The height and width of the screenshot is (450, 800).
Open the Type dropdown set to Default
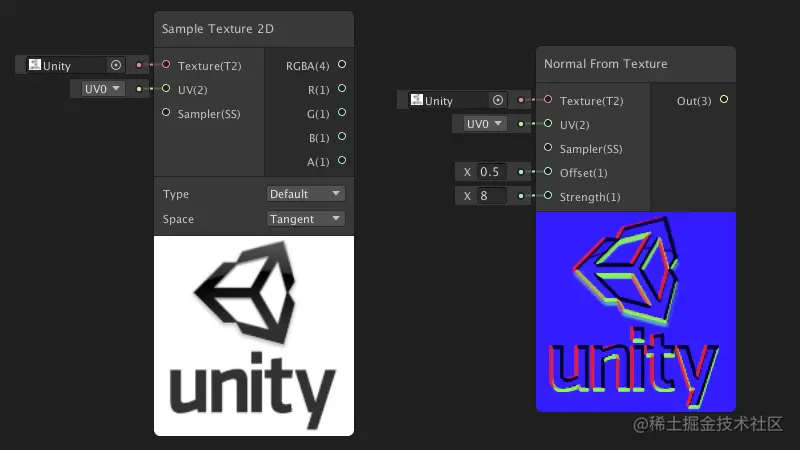point(306,194)
